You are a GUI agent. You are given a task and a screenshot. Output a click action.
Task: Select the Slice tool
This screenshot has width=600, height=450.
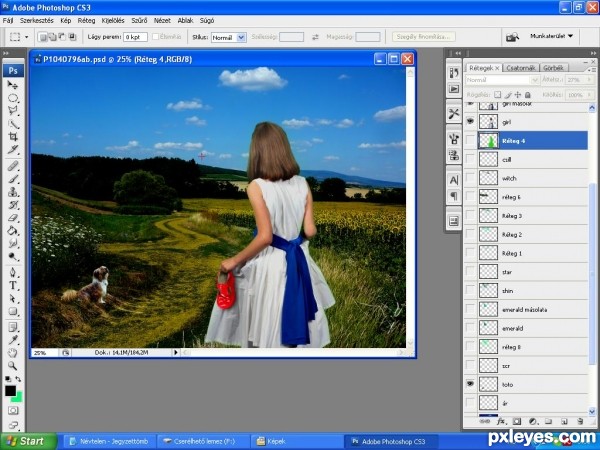pos(13,150)
